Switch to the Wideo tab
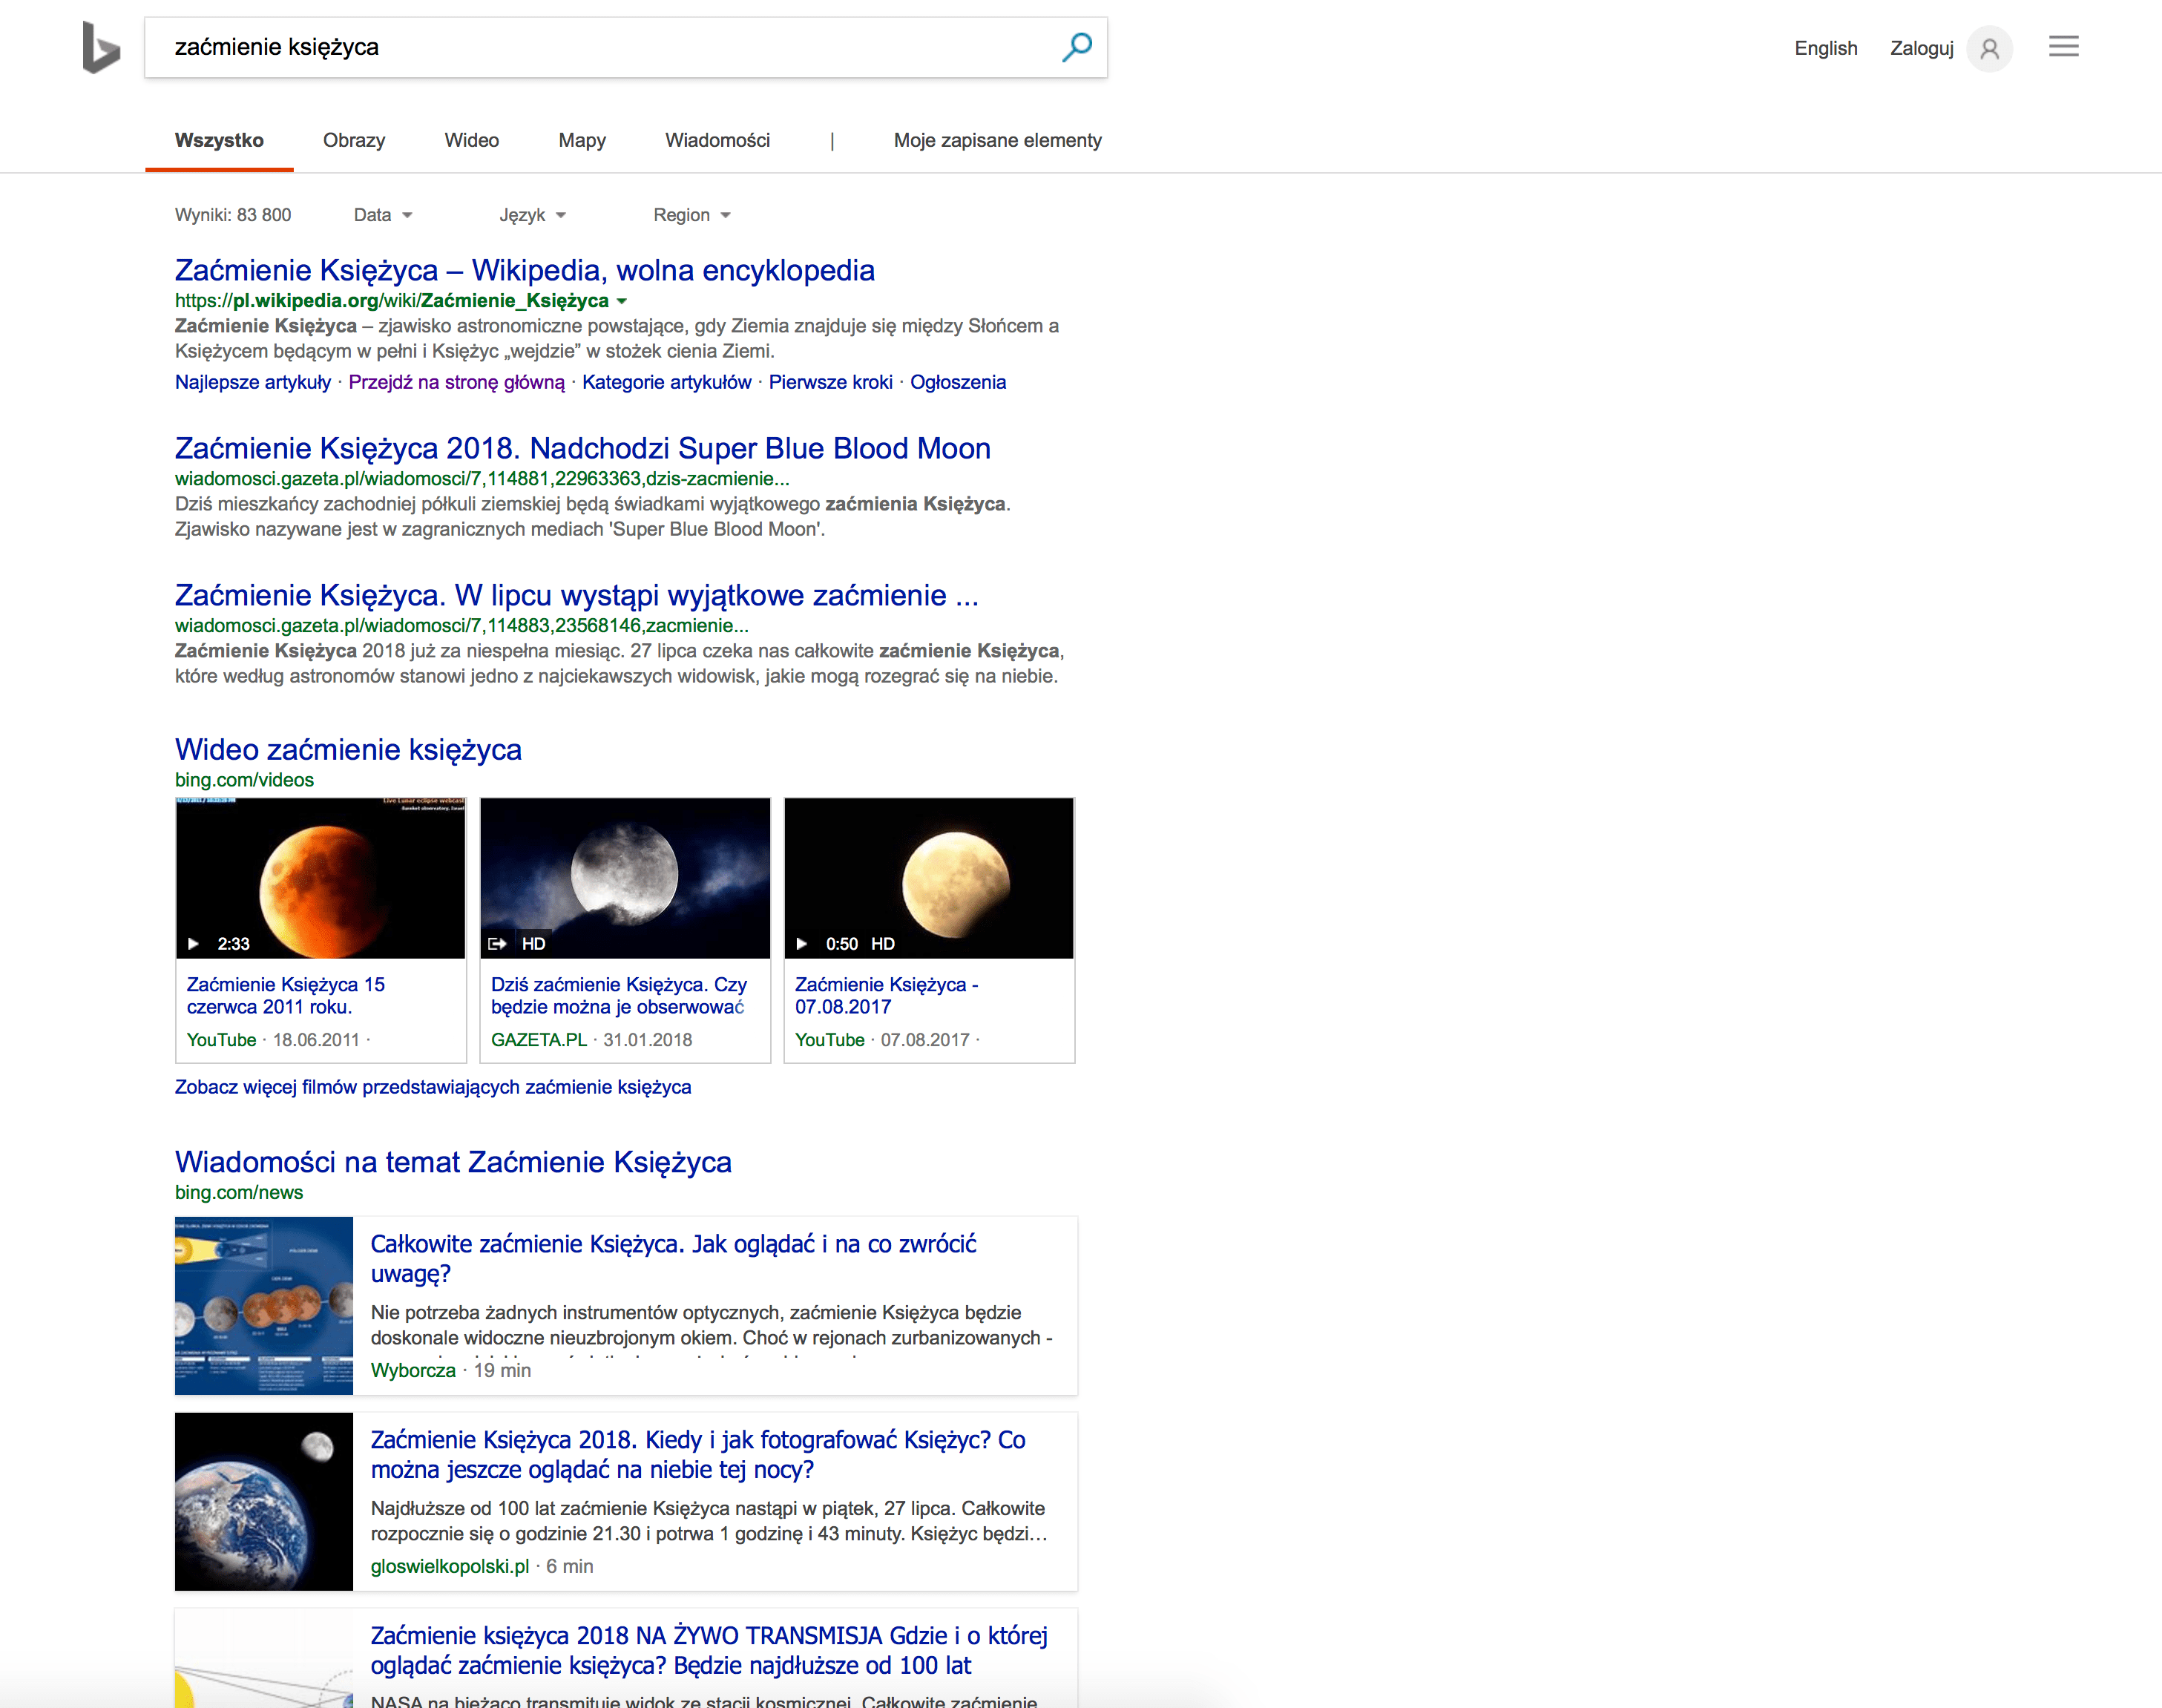Image resolution: width=2162 pixels, height=1708 pixels. [x=472, y=140]
